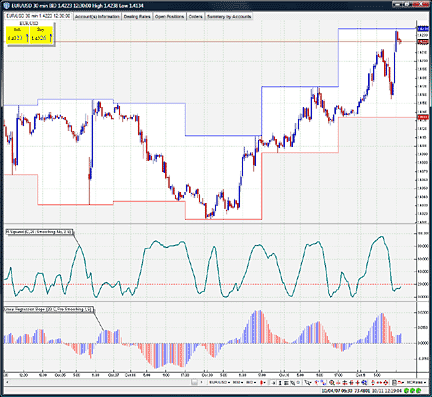Click the magnifier zoom icon in the toolbar
Screen dimensions: 432x397
point(332,383)
